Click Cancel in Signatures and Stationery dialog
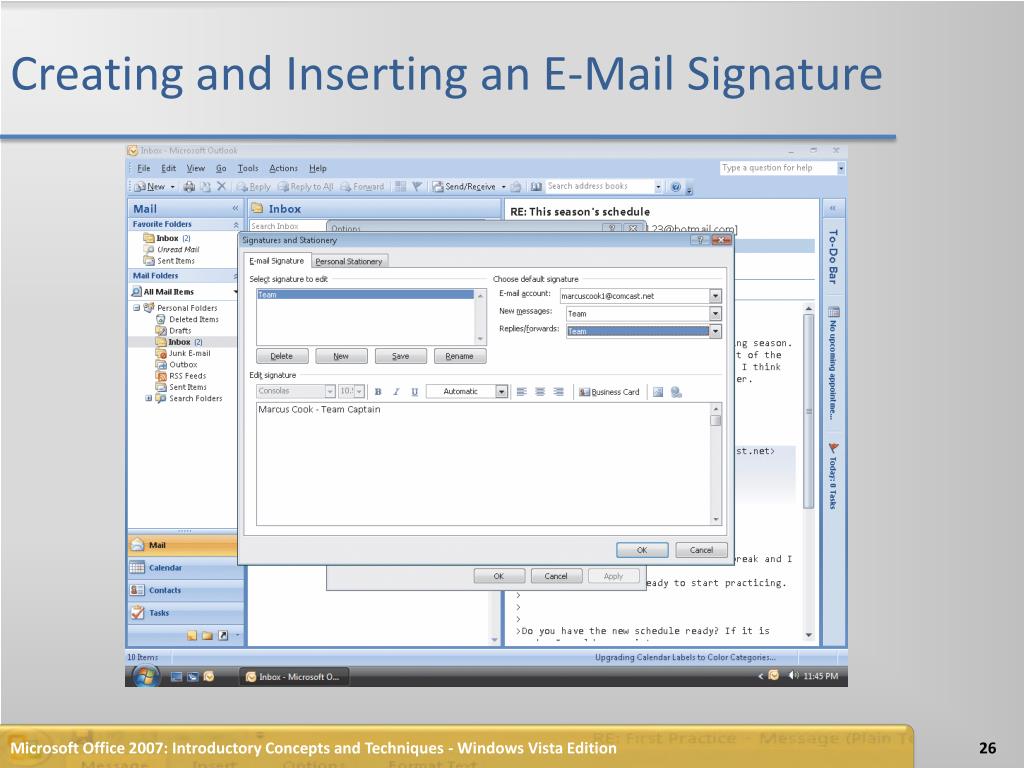This screenshot has height=768, width=1024. tap(701, 550)
